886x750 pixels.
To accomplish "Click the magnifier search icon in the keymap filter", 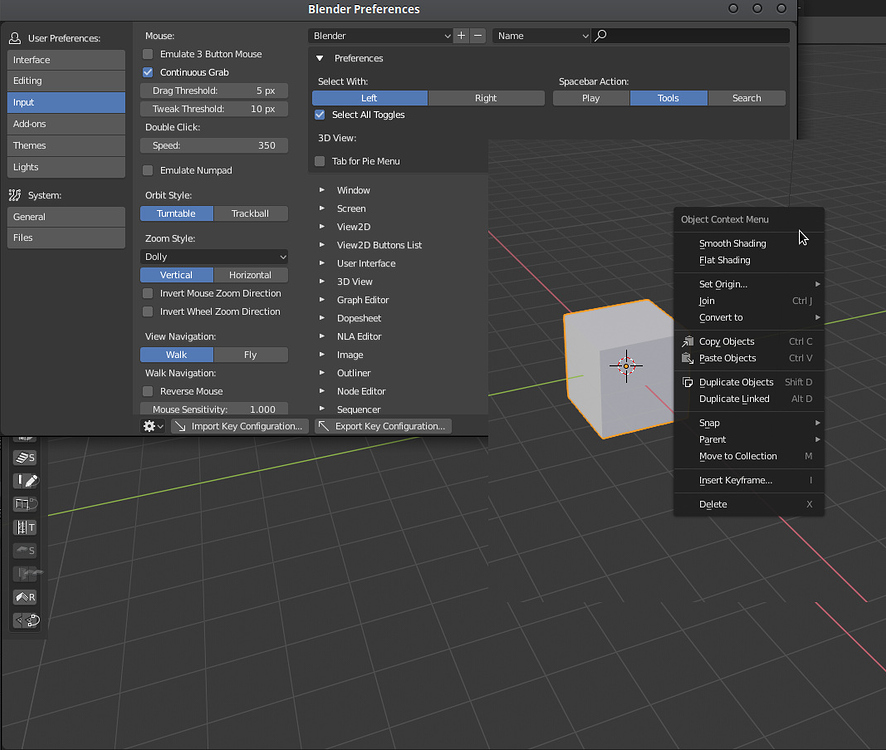I will 600,34.
